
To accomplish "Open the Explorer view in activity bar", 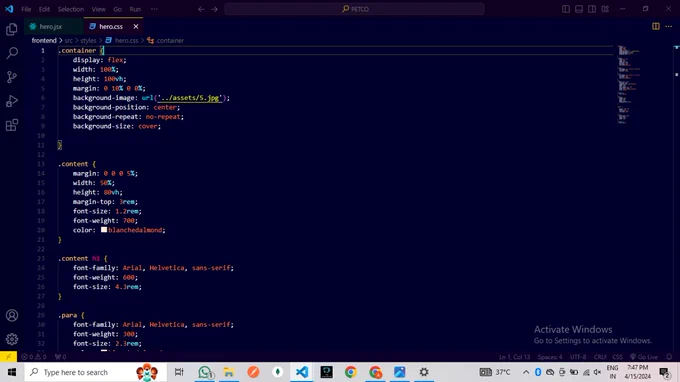I will pos(12,29).
